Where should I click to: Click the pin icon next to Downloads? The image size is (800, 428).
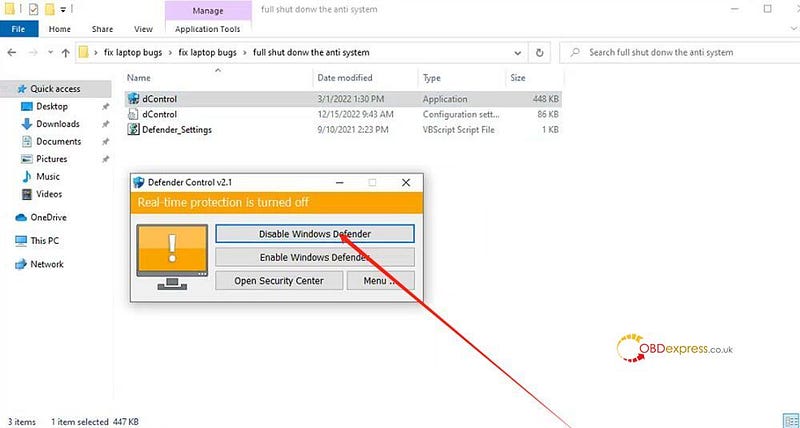[x=105, y=124]
